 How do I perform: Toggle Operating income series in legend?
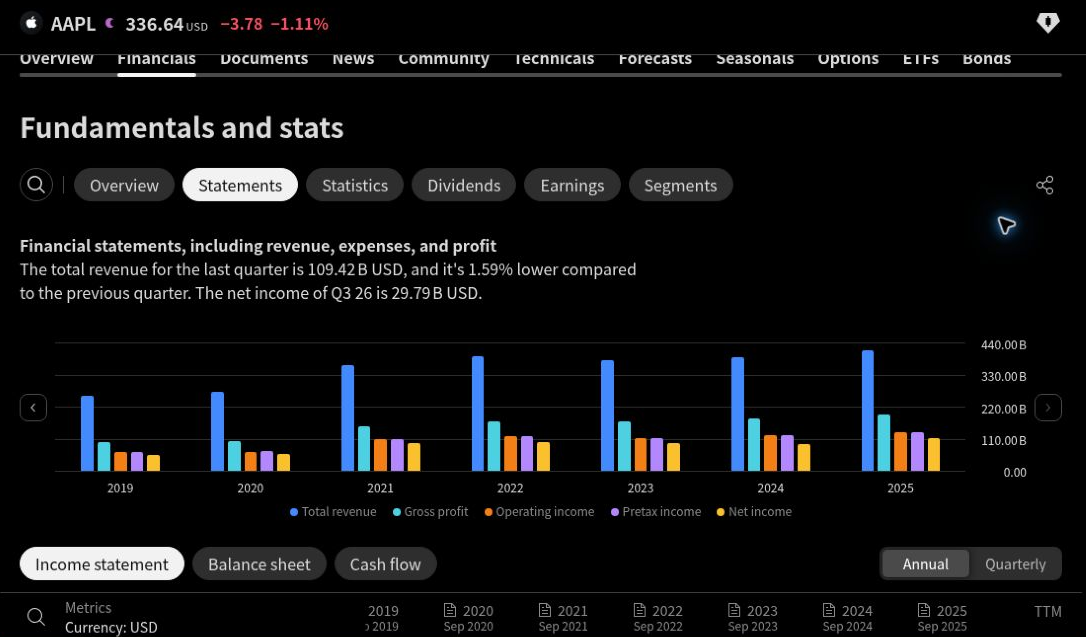tap(539, 512)
